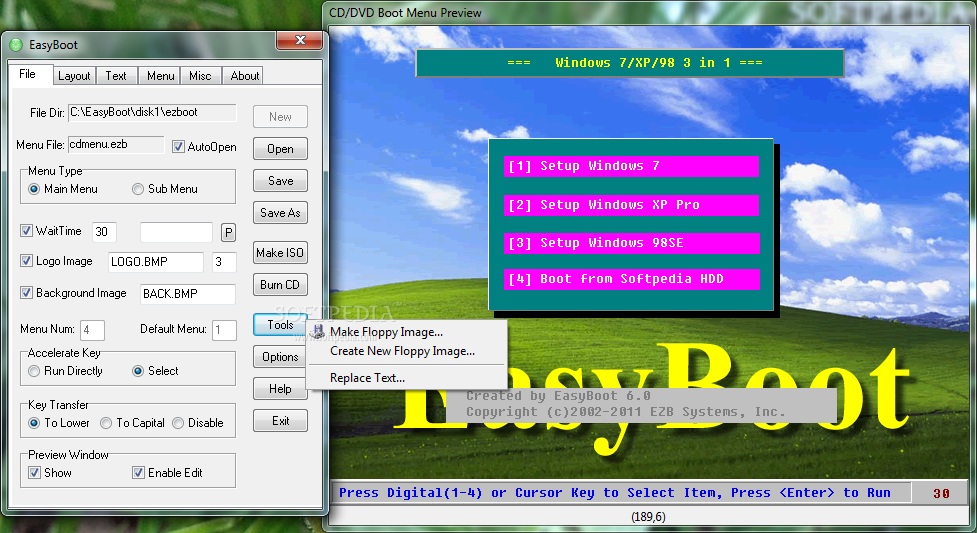Click the Burn CD button
Screen dimensions: 977x533
coord(280,284)
